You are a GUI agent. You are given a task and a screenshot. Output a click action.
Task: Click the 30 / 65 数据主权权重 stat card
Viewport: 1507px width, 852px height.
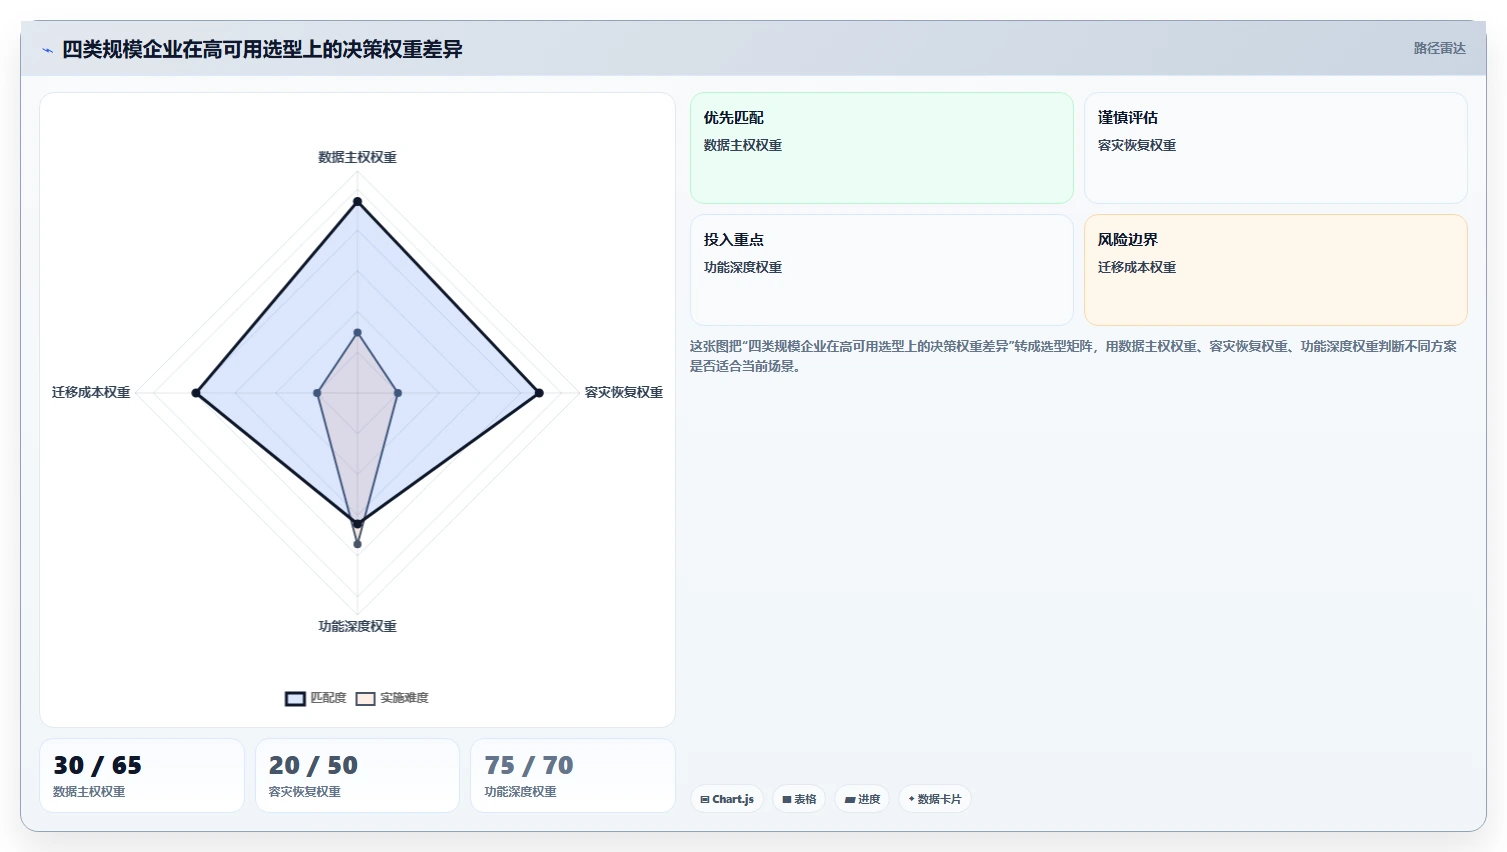[x=142, y=776]
